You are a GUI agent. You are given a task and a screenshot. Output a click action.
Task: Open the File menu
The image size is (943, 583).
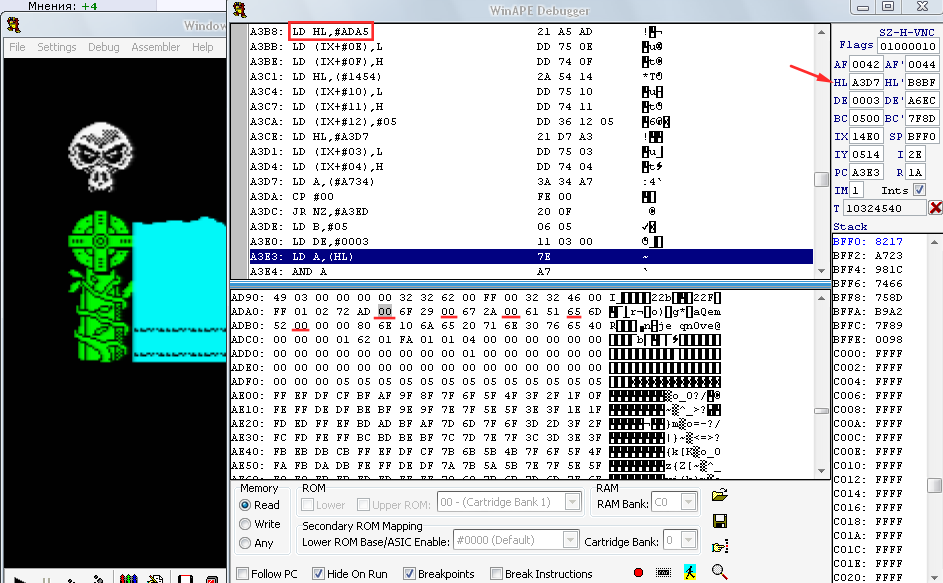click(x=17, y=47)
